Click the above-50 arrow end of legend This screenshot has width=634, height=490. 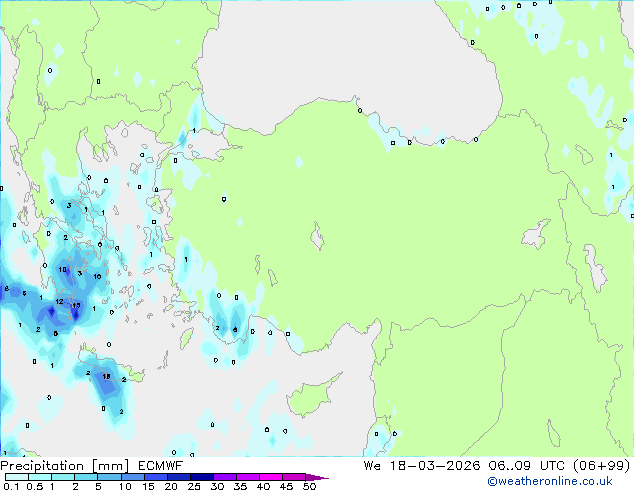[317, 477]
